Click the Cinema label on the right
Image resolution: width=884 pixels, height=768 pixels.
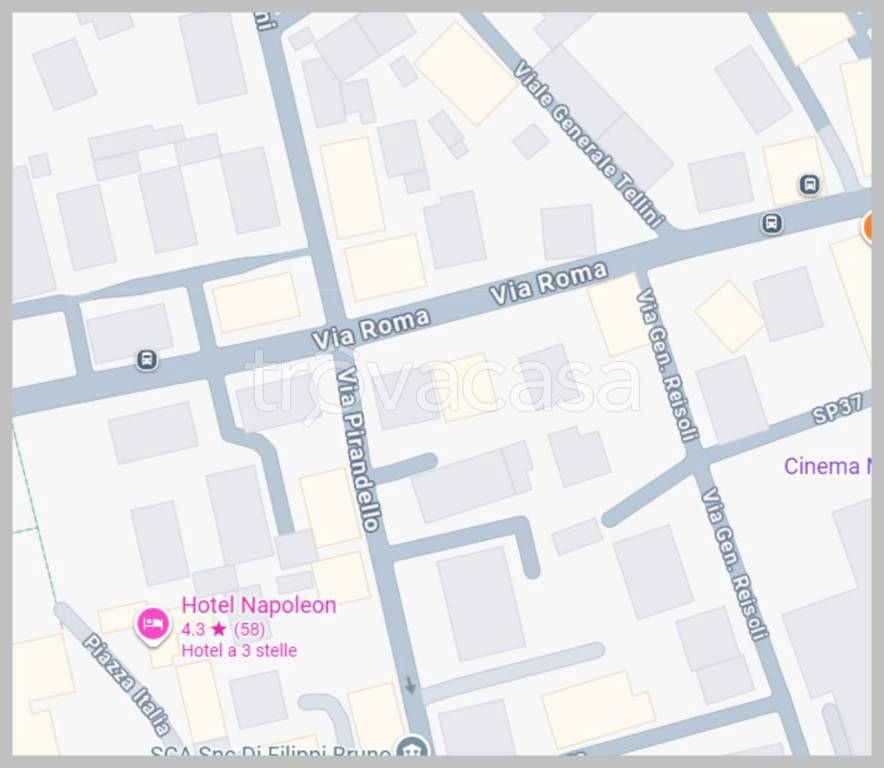821,466
